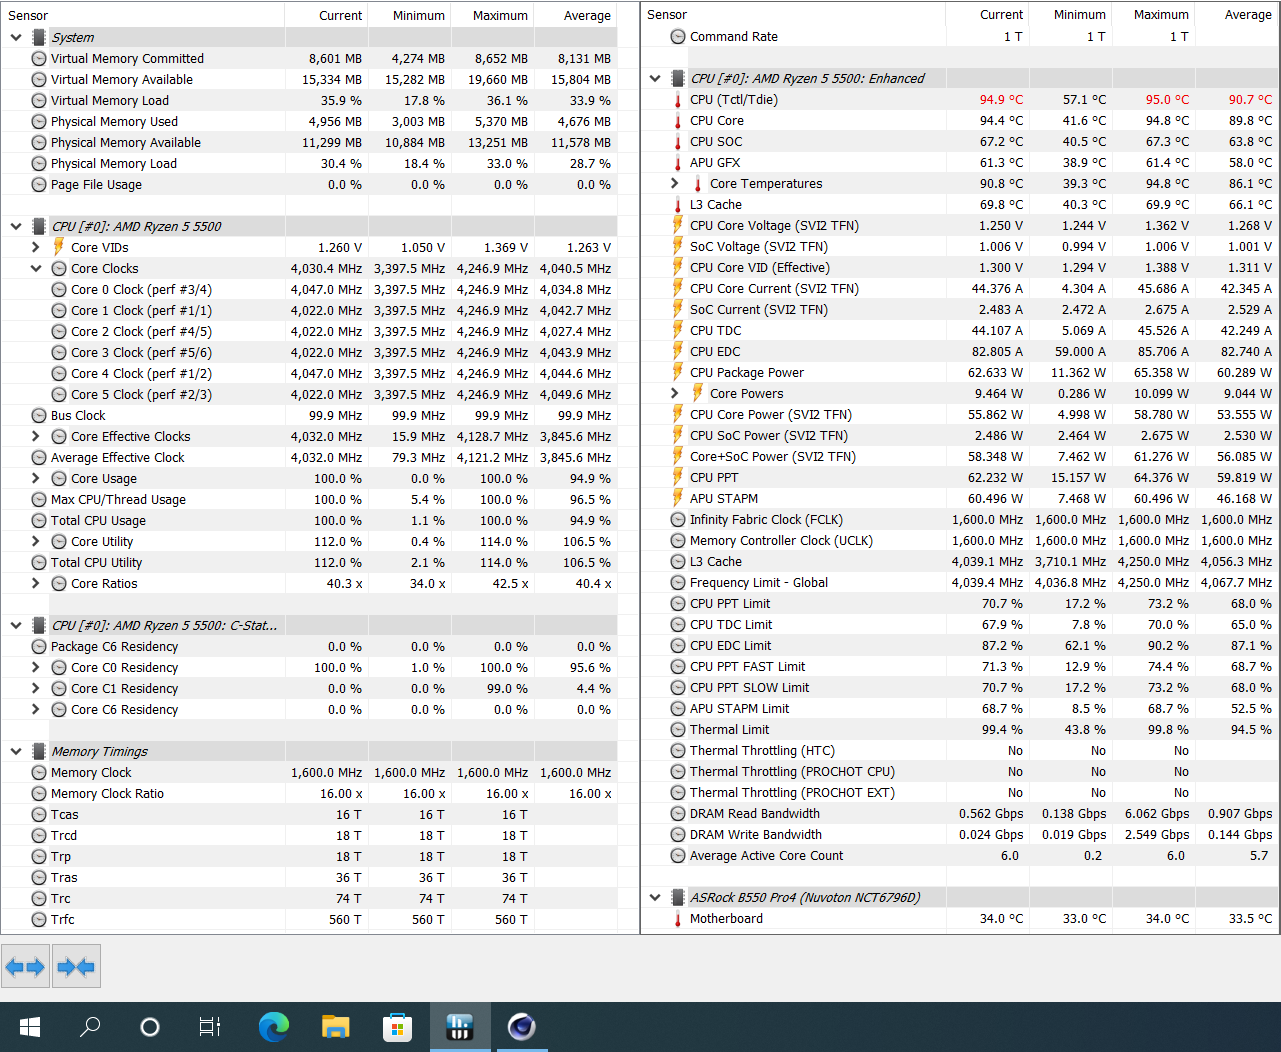Select the Core 0 Clock (perf #3/4) row
This screenshot has width=1281, height=1052.
tap(309, 289)
